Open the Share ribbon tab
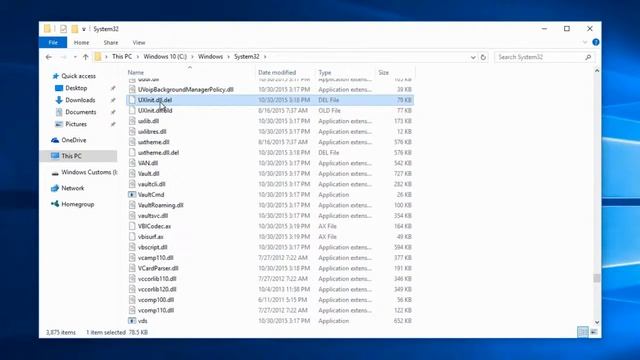The image size is (640, 360). tap(111, 42)
